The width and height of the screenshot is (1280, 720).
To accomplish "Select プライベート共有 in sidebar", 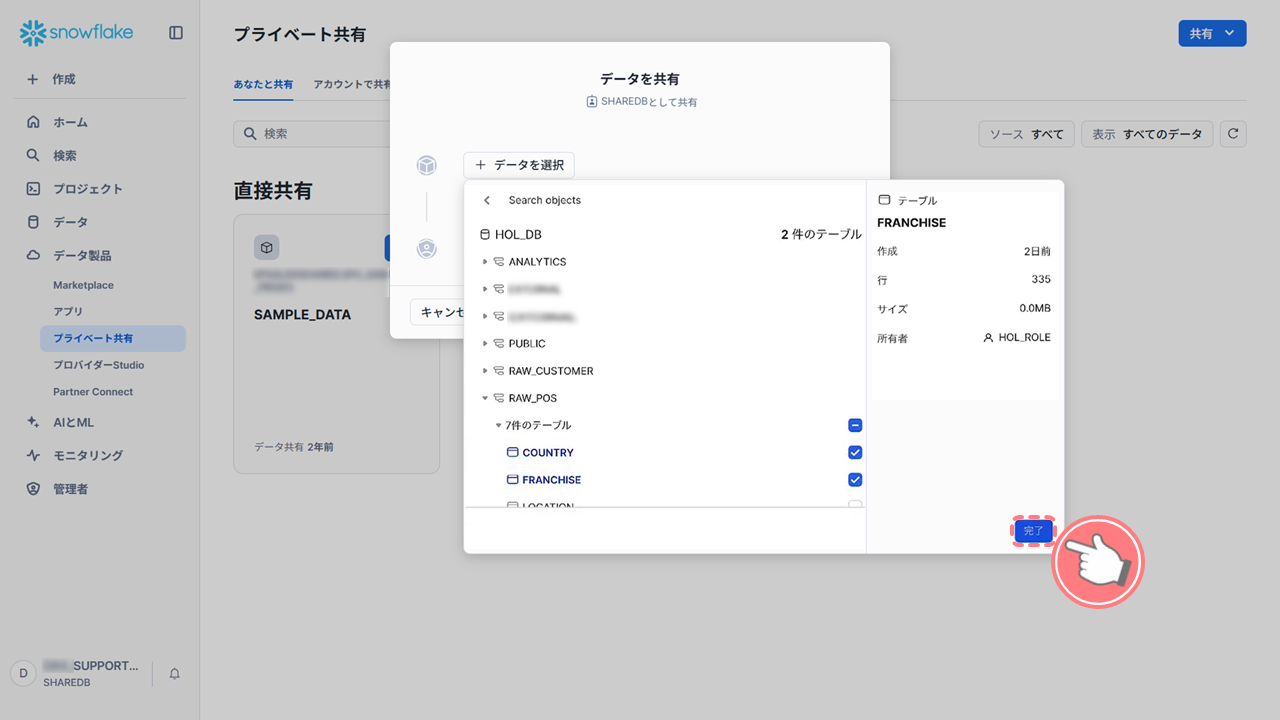I will point(113,338).
